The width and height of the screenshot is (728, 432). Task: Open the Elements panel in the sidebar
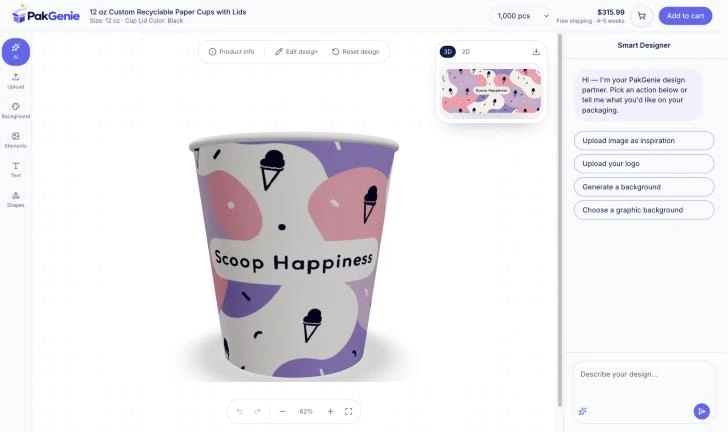pos(16,140)
